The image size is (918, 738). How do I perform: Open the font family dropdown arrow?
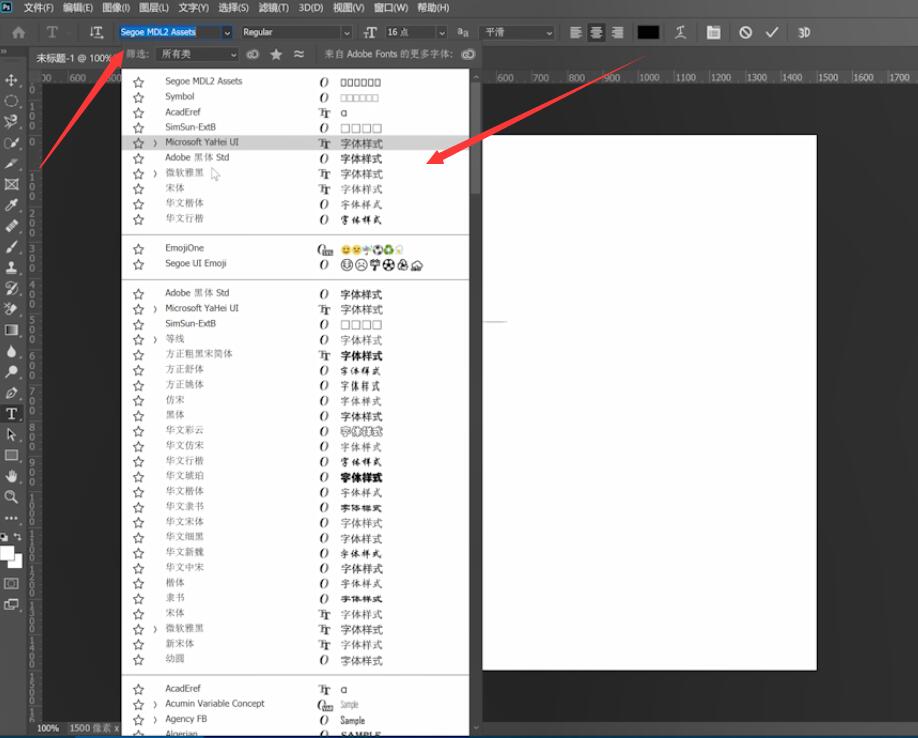click(x=227, y=33)
